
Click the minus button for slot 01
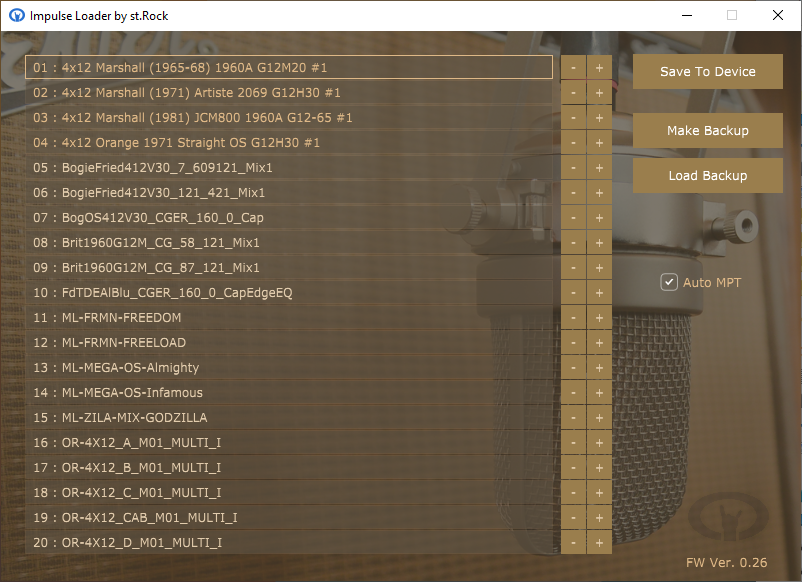click(x=573, y=68)
